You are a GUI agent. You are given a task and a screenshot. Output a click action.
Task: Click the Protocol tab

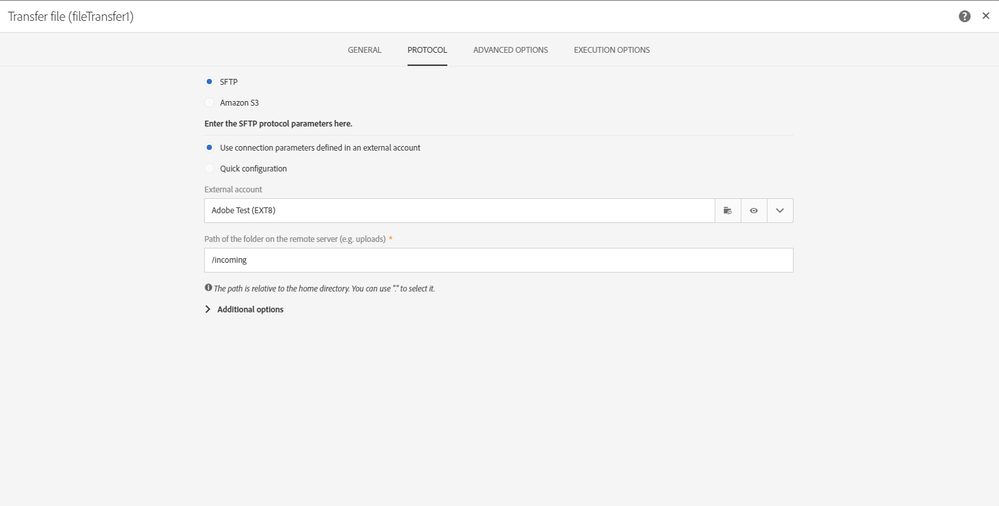point(427,50)
